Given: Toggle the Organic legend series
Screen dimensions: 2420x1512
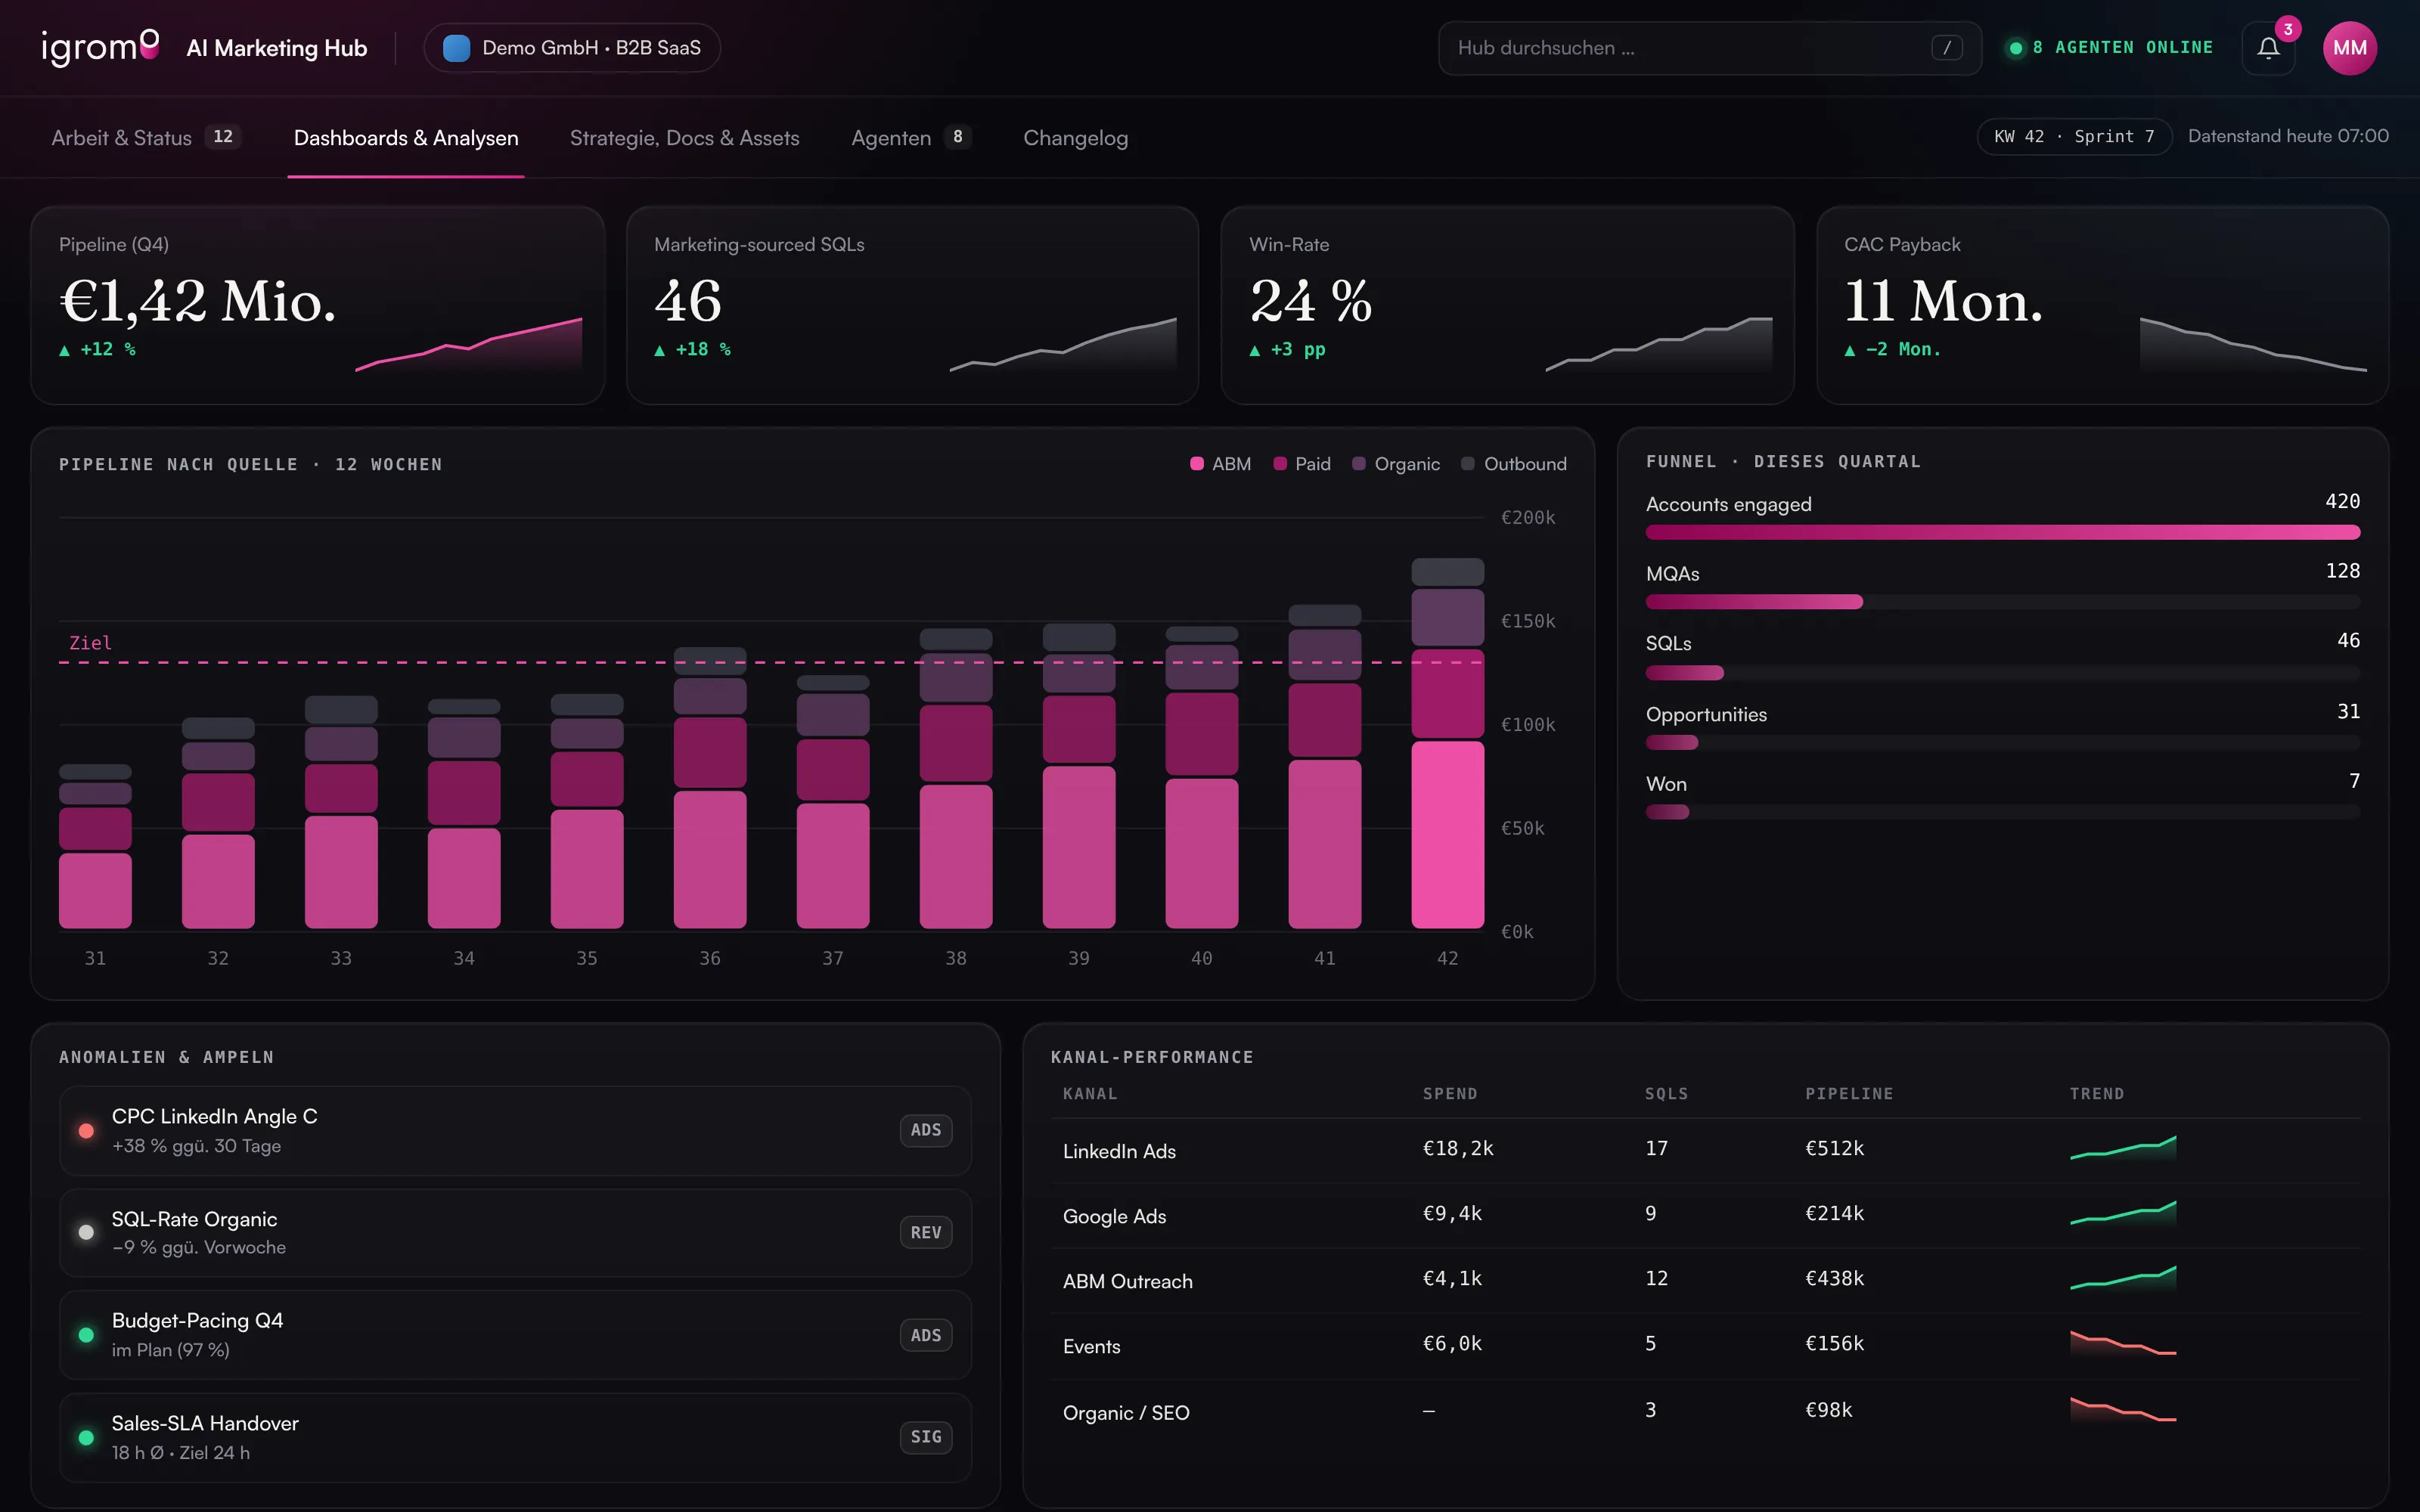Looking at the screenshot, I should pyautogui.click(x=1396, y=464).
